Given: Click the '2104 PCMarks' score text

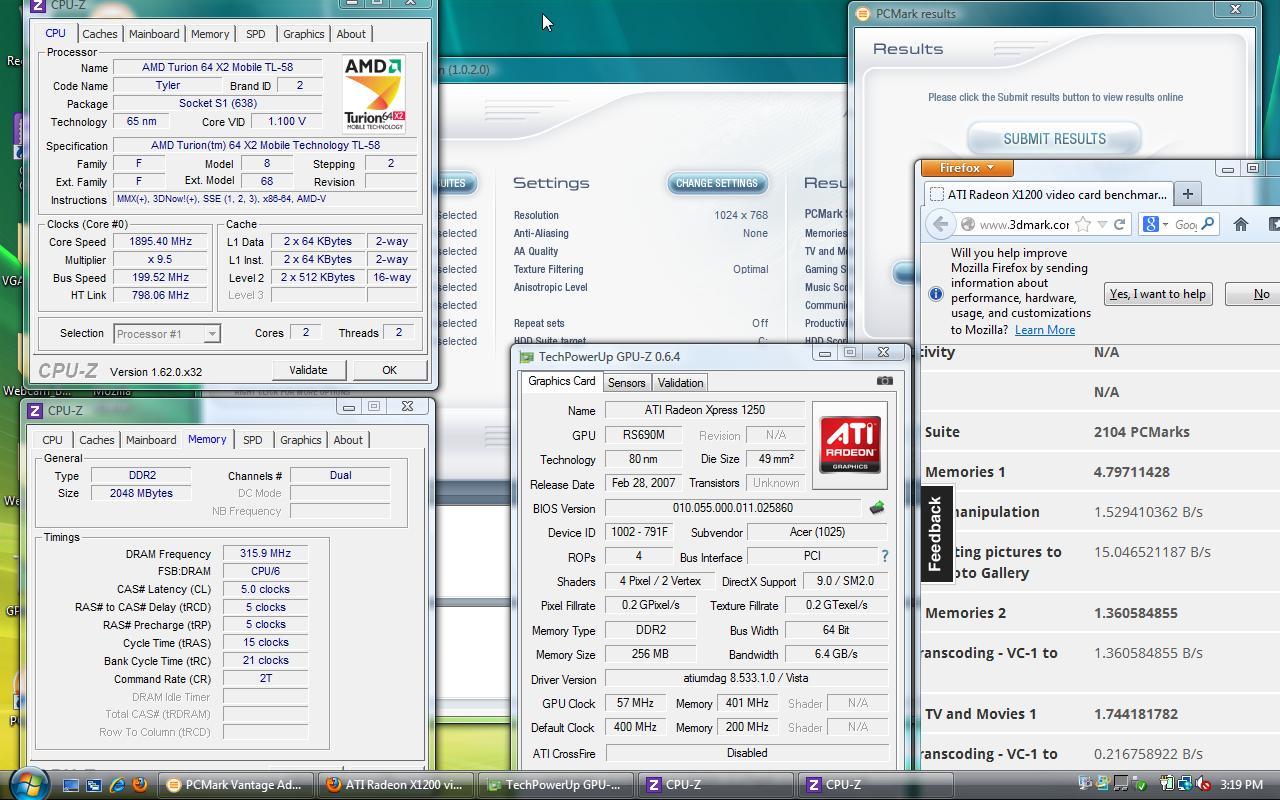Looking at the screenshot, I should [x=1142, y=432].
